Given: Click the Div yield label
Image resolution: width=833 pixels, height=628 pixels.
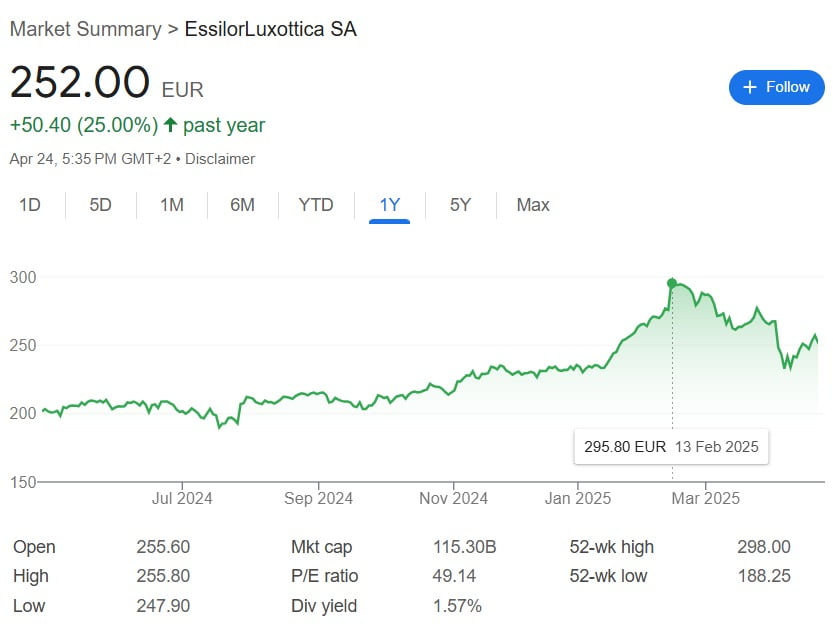Looking at the screenshot, I should tap(324, 606).
